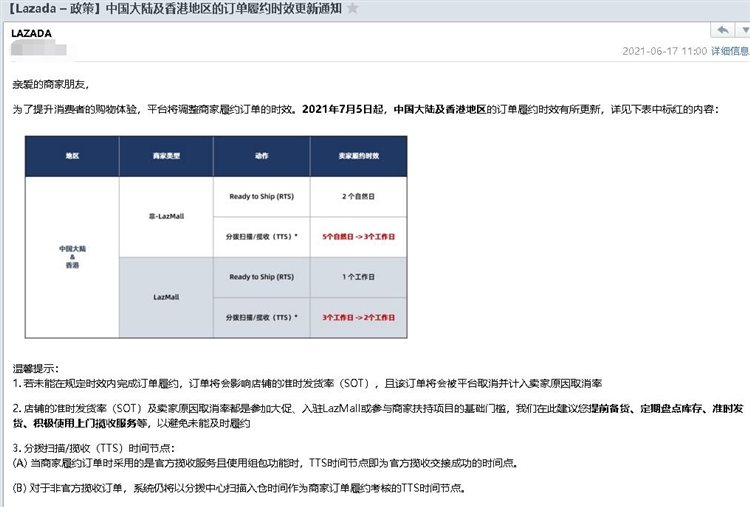Click the red 5个自然日->3个工作日 cell
Viewport: 750px width, 507px height.
(x=359, y=236)
